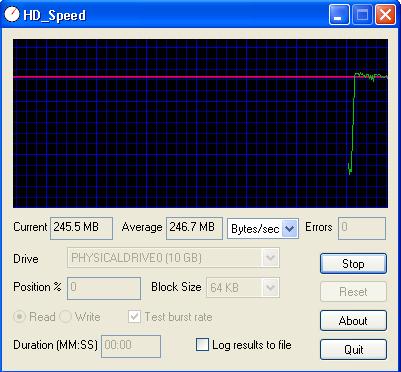Stop the running speed test

point(353,264)
